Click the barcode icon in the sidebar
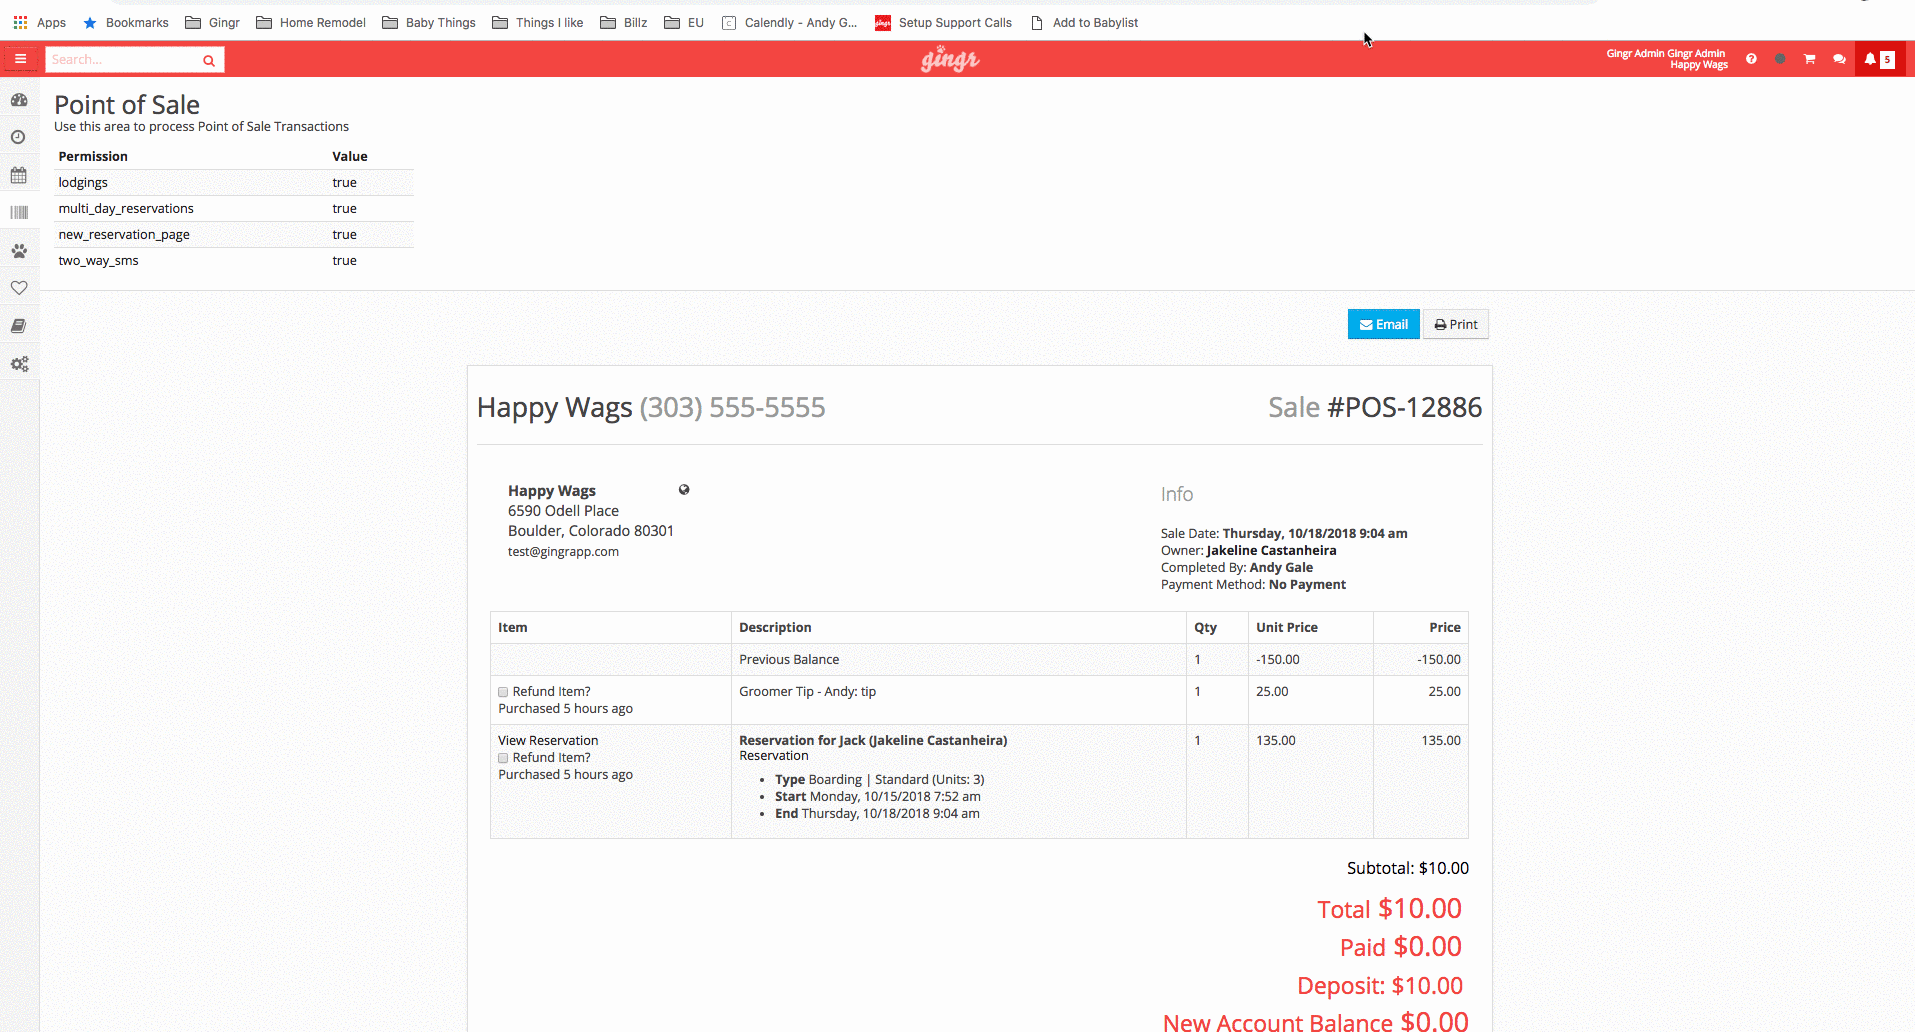 coord(19,212)
